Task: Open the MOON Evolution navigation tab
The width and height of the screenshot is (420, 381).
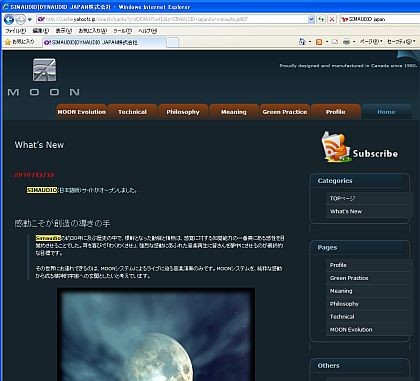Action: tap(82, 112)
